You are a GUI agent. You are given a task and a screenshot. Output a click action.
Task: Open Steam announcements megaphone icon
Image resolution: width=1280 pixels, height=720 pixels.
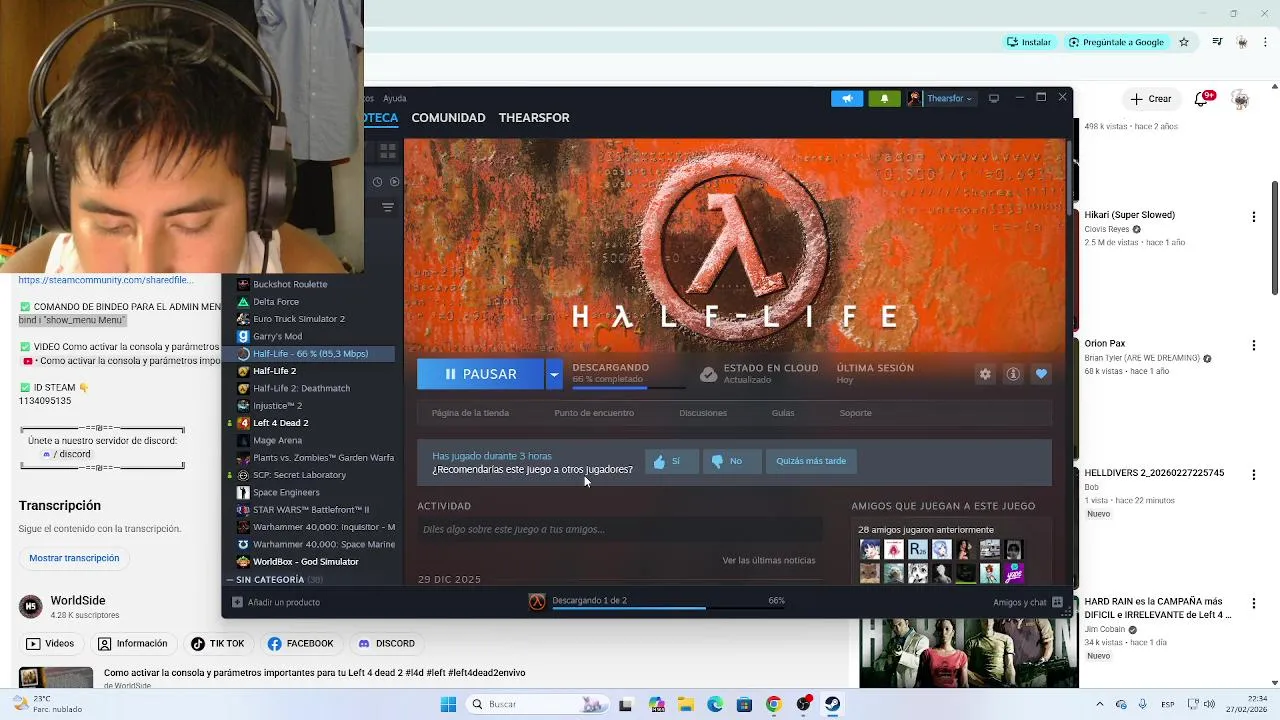click(847, 98)
